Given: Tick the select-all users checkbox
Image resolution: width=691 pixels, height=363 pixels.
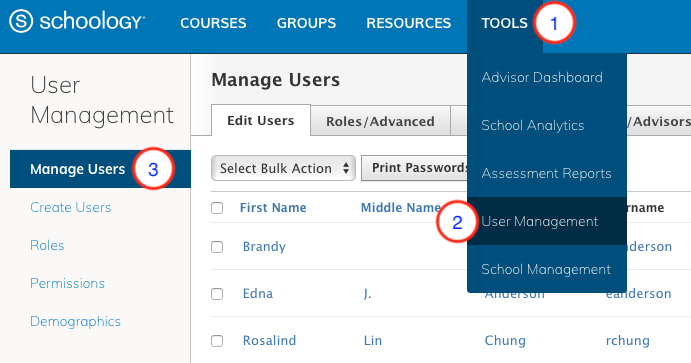Looking at the screenshot, I should [217, 207].
